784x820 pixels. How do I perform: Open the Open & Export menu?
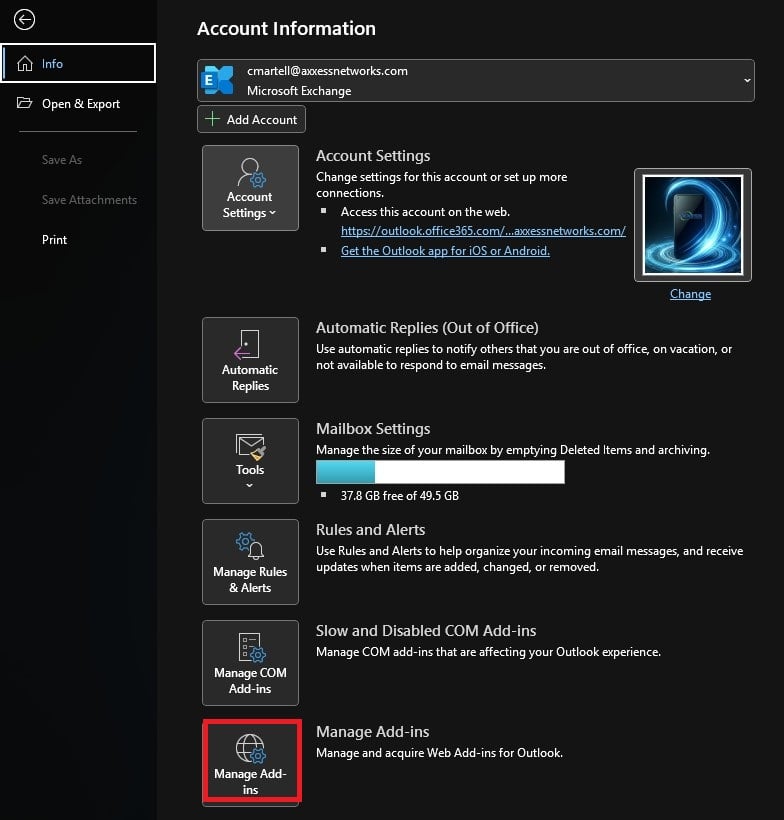[80, 104]
